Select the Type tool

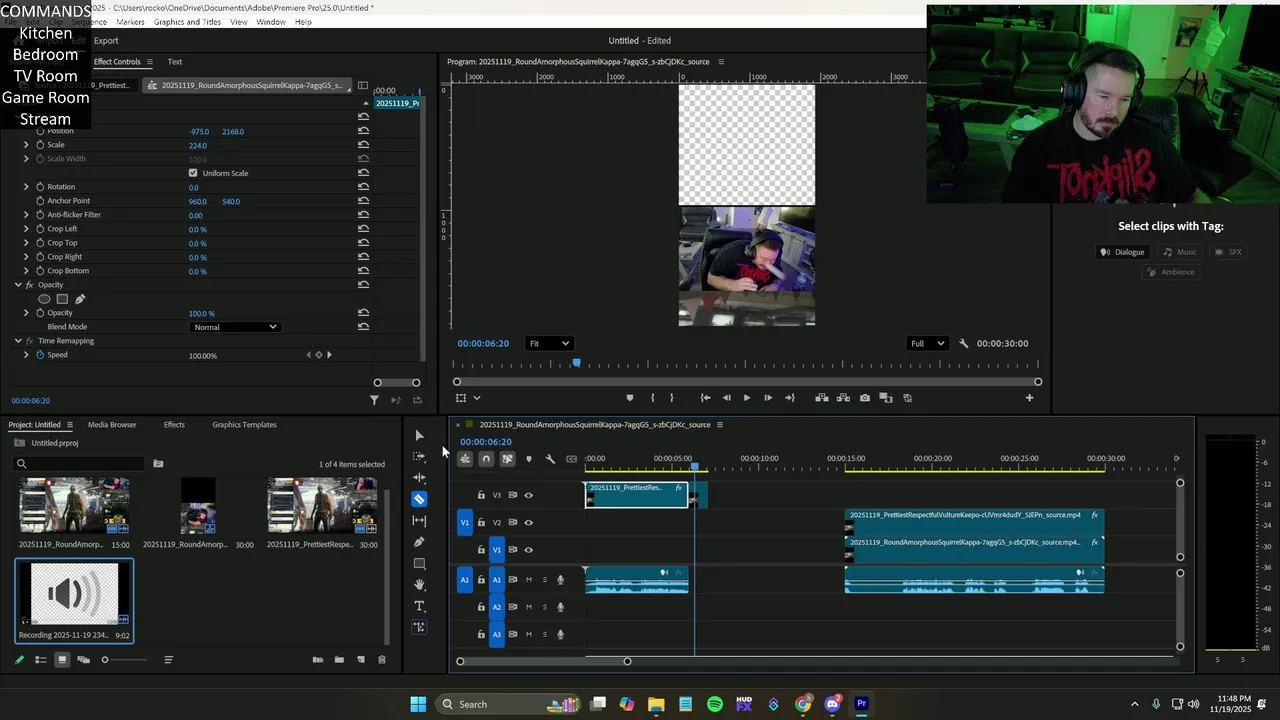pyautogui.click(x=419, y=606)
